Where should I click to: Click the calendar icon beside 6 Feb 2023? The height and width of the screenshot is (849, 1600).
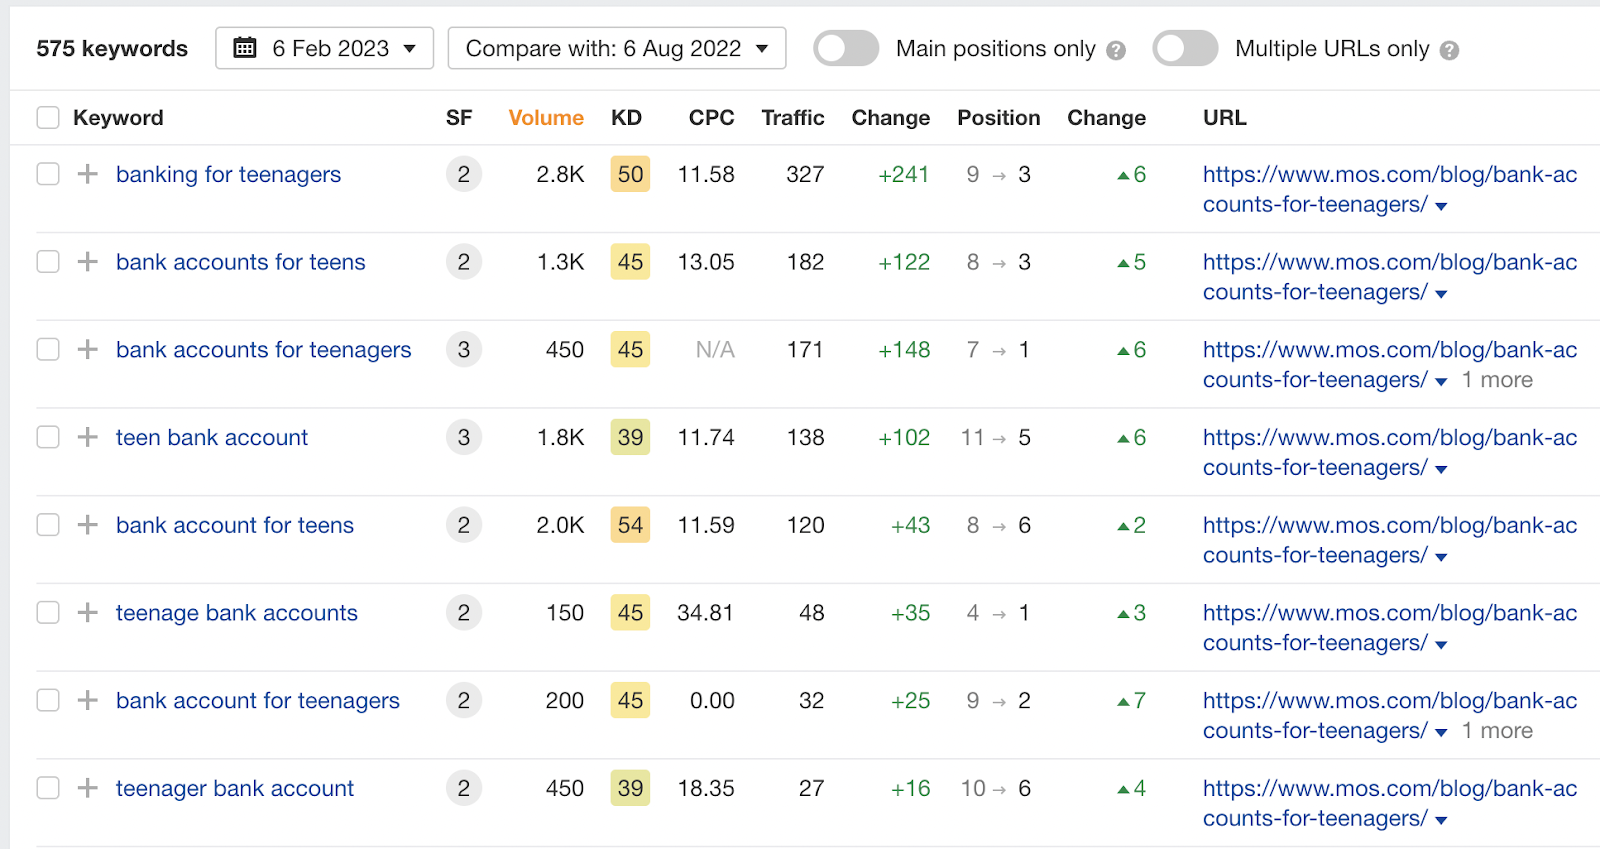click(x=245, y=48)
